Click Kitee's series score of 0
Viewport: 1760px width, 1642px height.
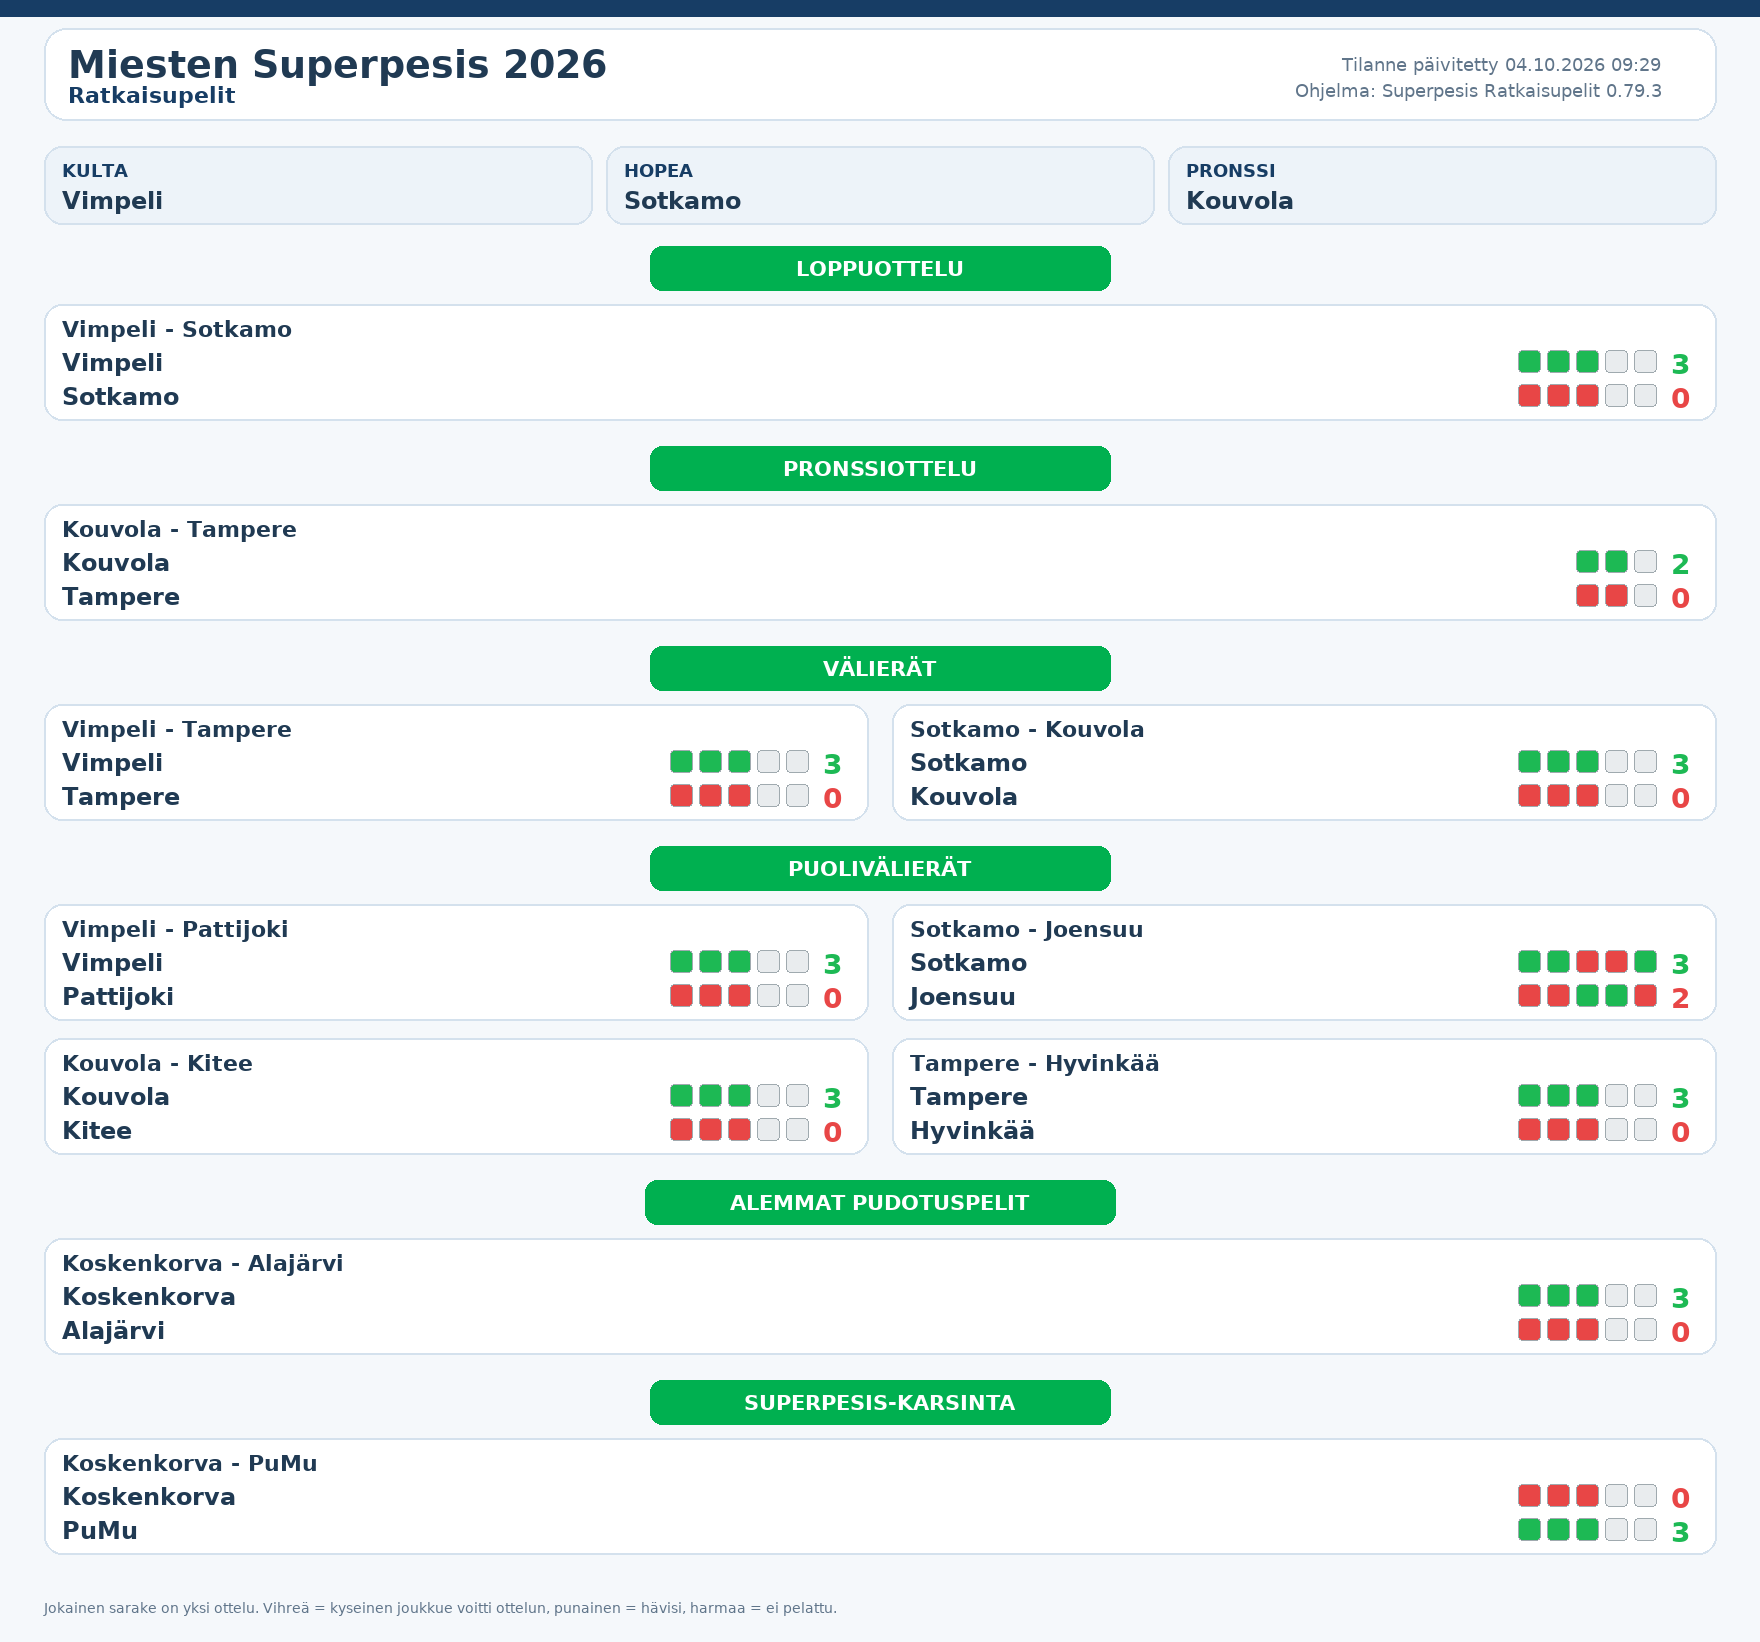pos(832,1132)
